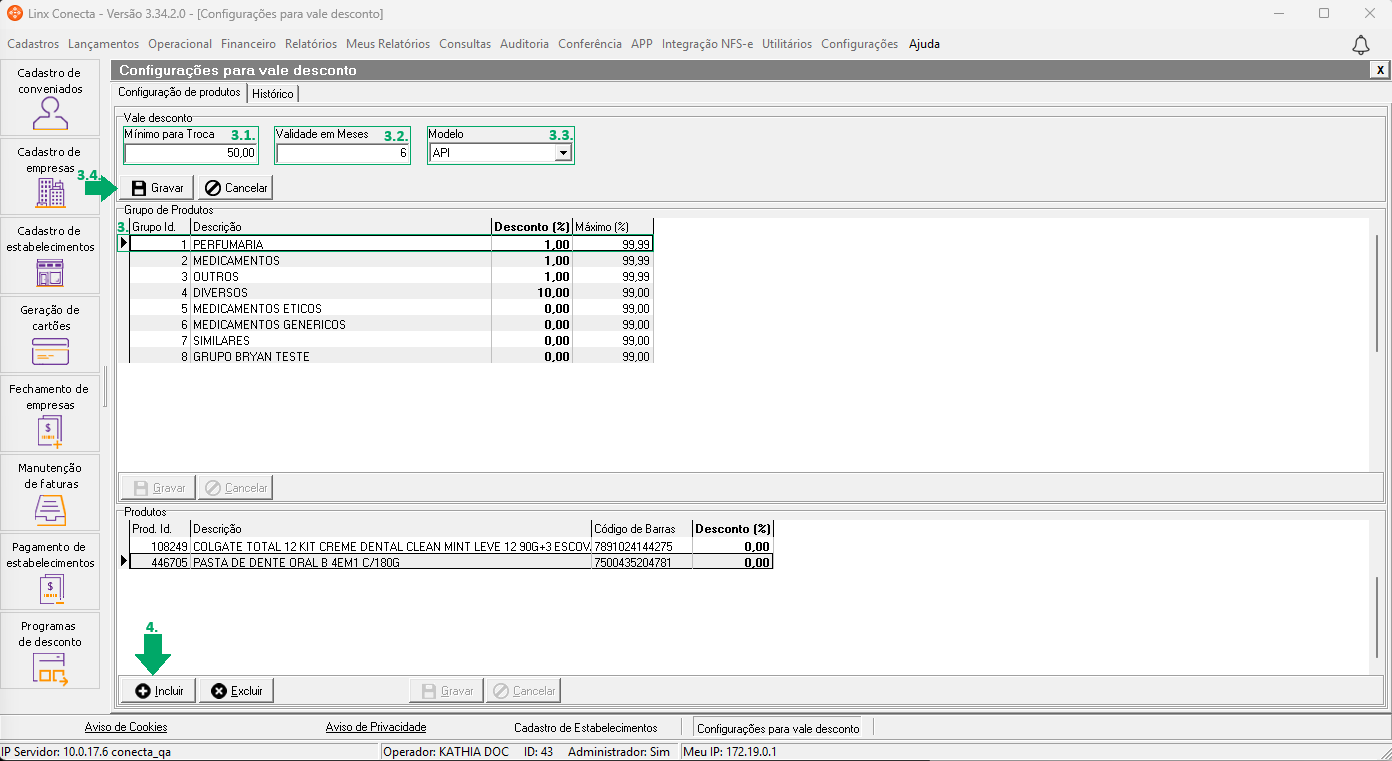
Task: Click the Prod. Id. column header
Action: coord(160,529)
